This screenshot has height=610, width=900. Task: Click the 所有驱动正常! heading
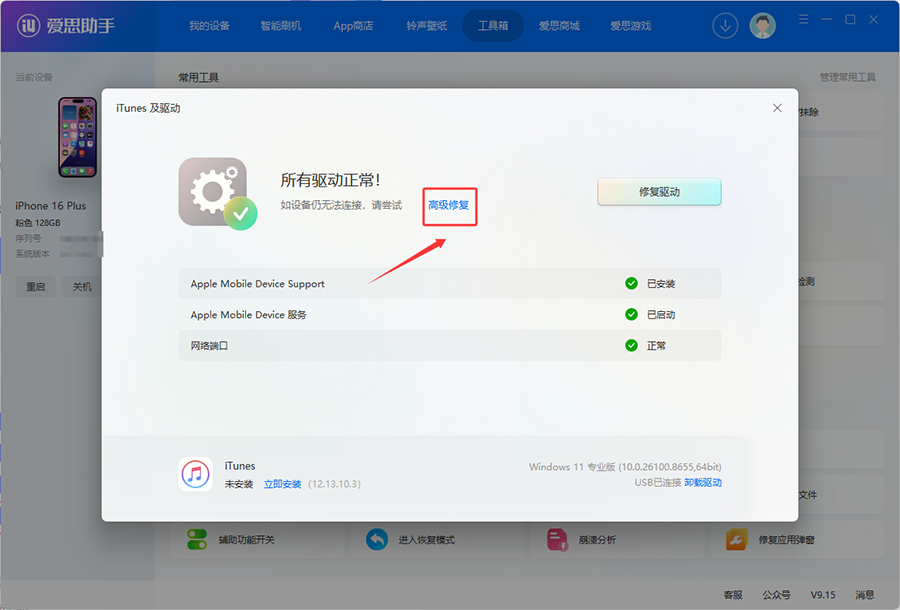pos(330,180)
